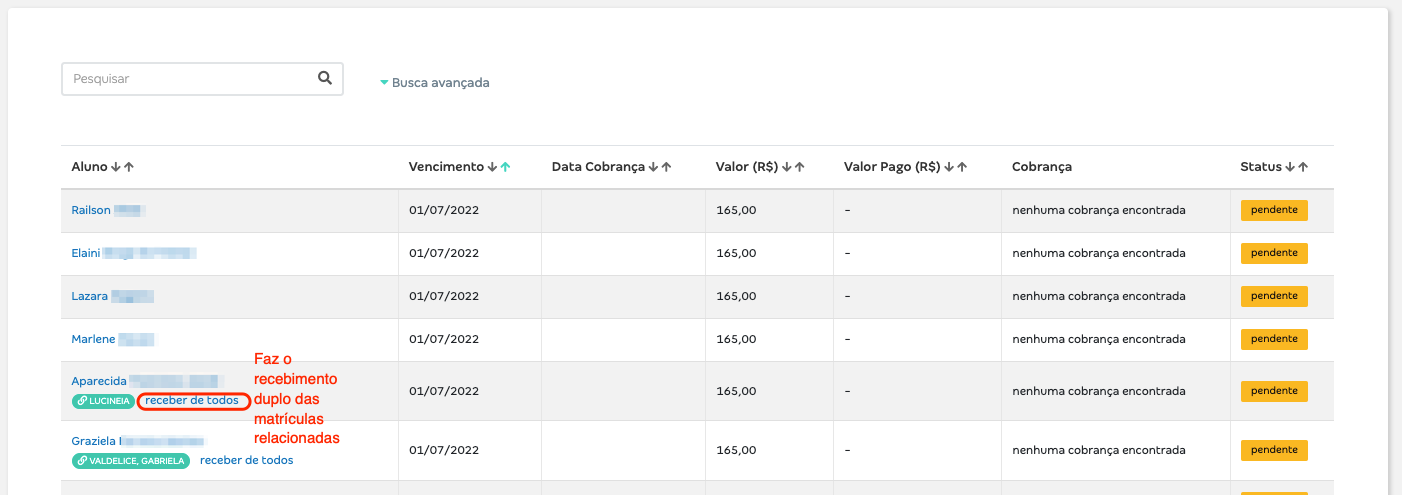Click receber de todos under Graziela

point(247,460)
